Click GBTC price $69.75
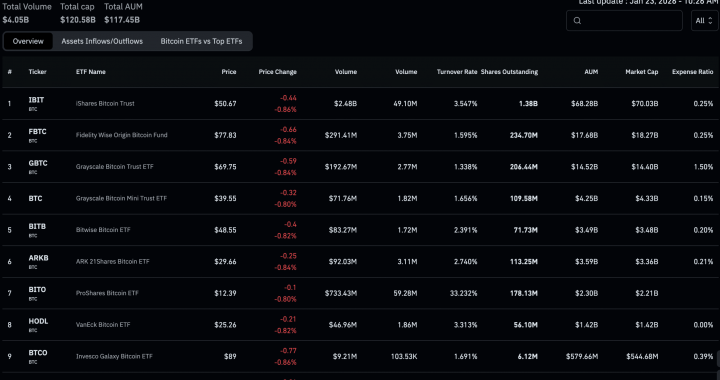The height and width of the screenshot is (380, 720). point(225,167)
